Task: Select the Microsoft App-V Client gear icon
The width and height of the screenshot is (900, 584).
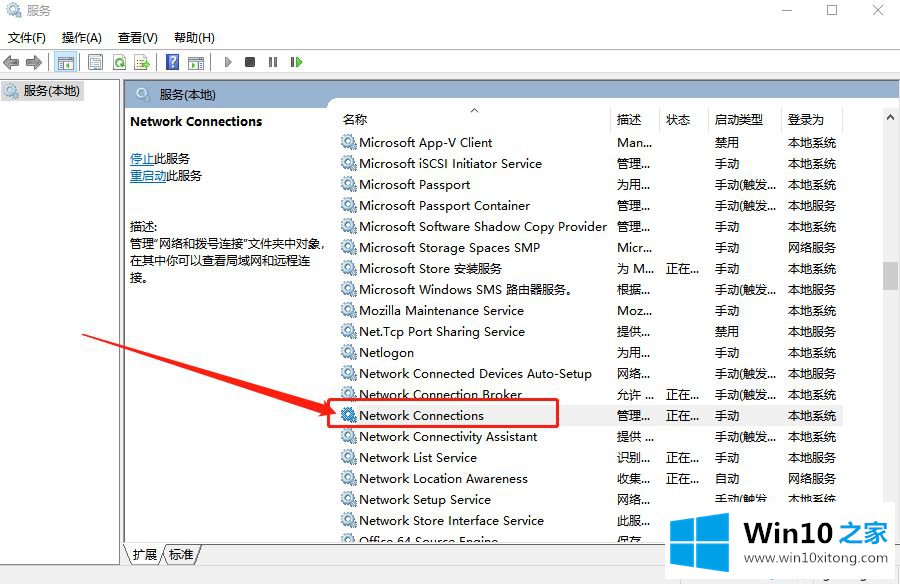Action: (348, 142)
